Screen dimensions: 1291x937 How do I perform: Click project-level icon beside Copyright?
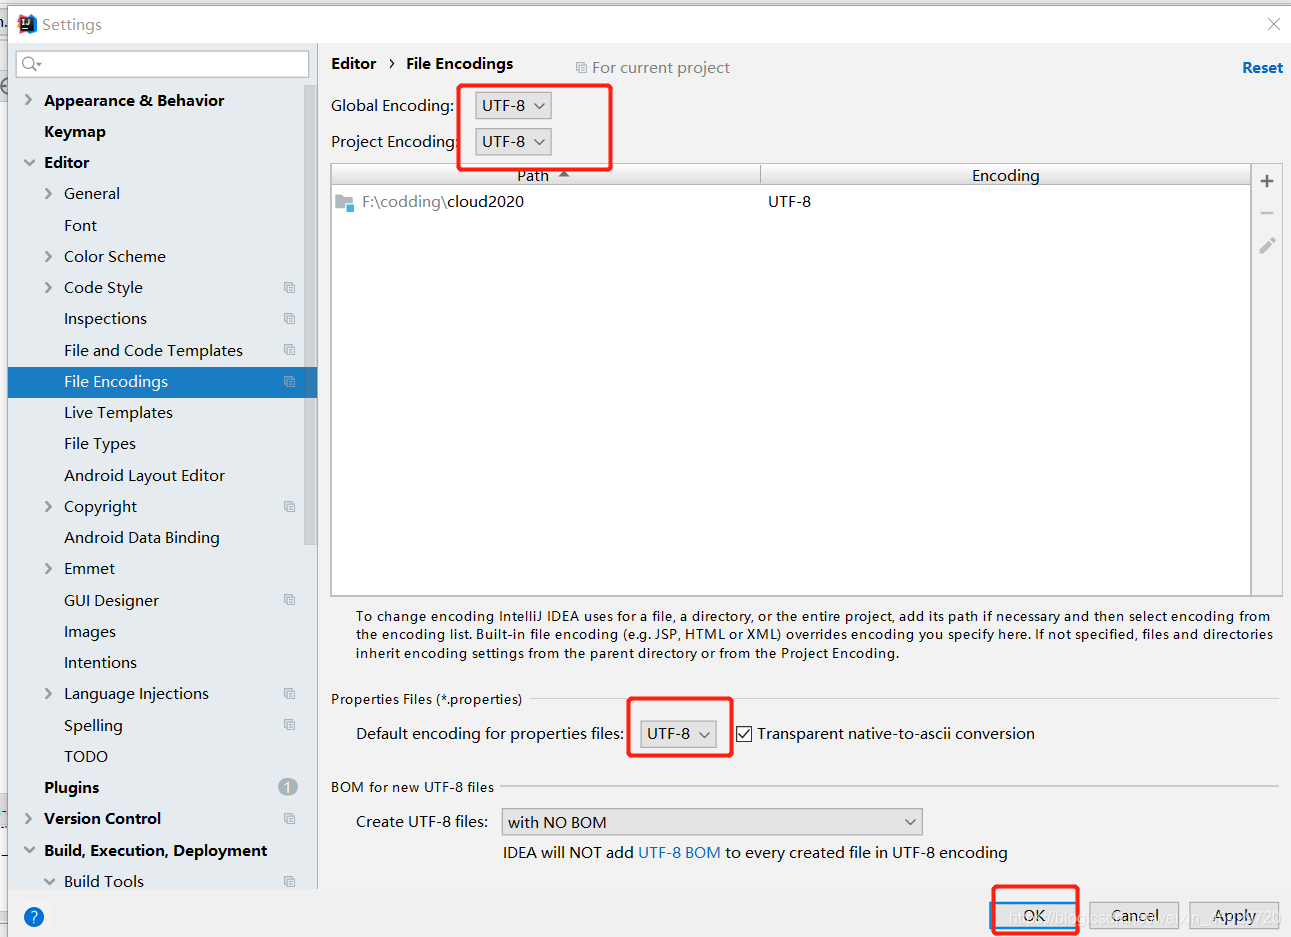click(289, 507)
